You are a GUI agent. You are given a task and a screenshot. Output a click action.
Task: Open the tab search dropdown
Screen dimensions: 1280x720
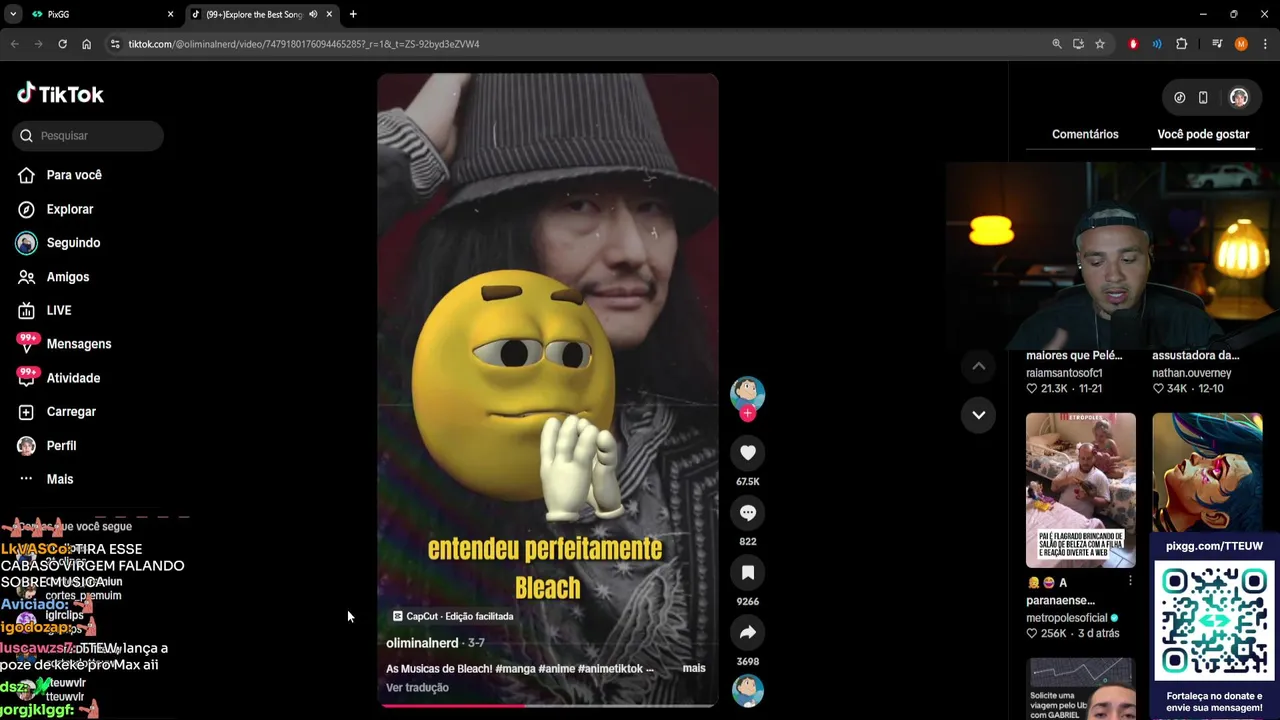pos(13,14)
